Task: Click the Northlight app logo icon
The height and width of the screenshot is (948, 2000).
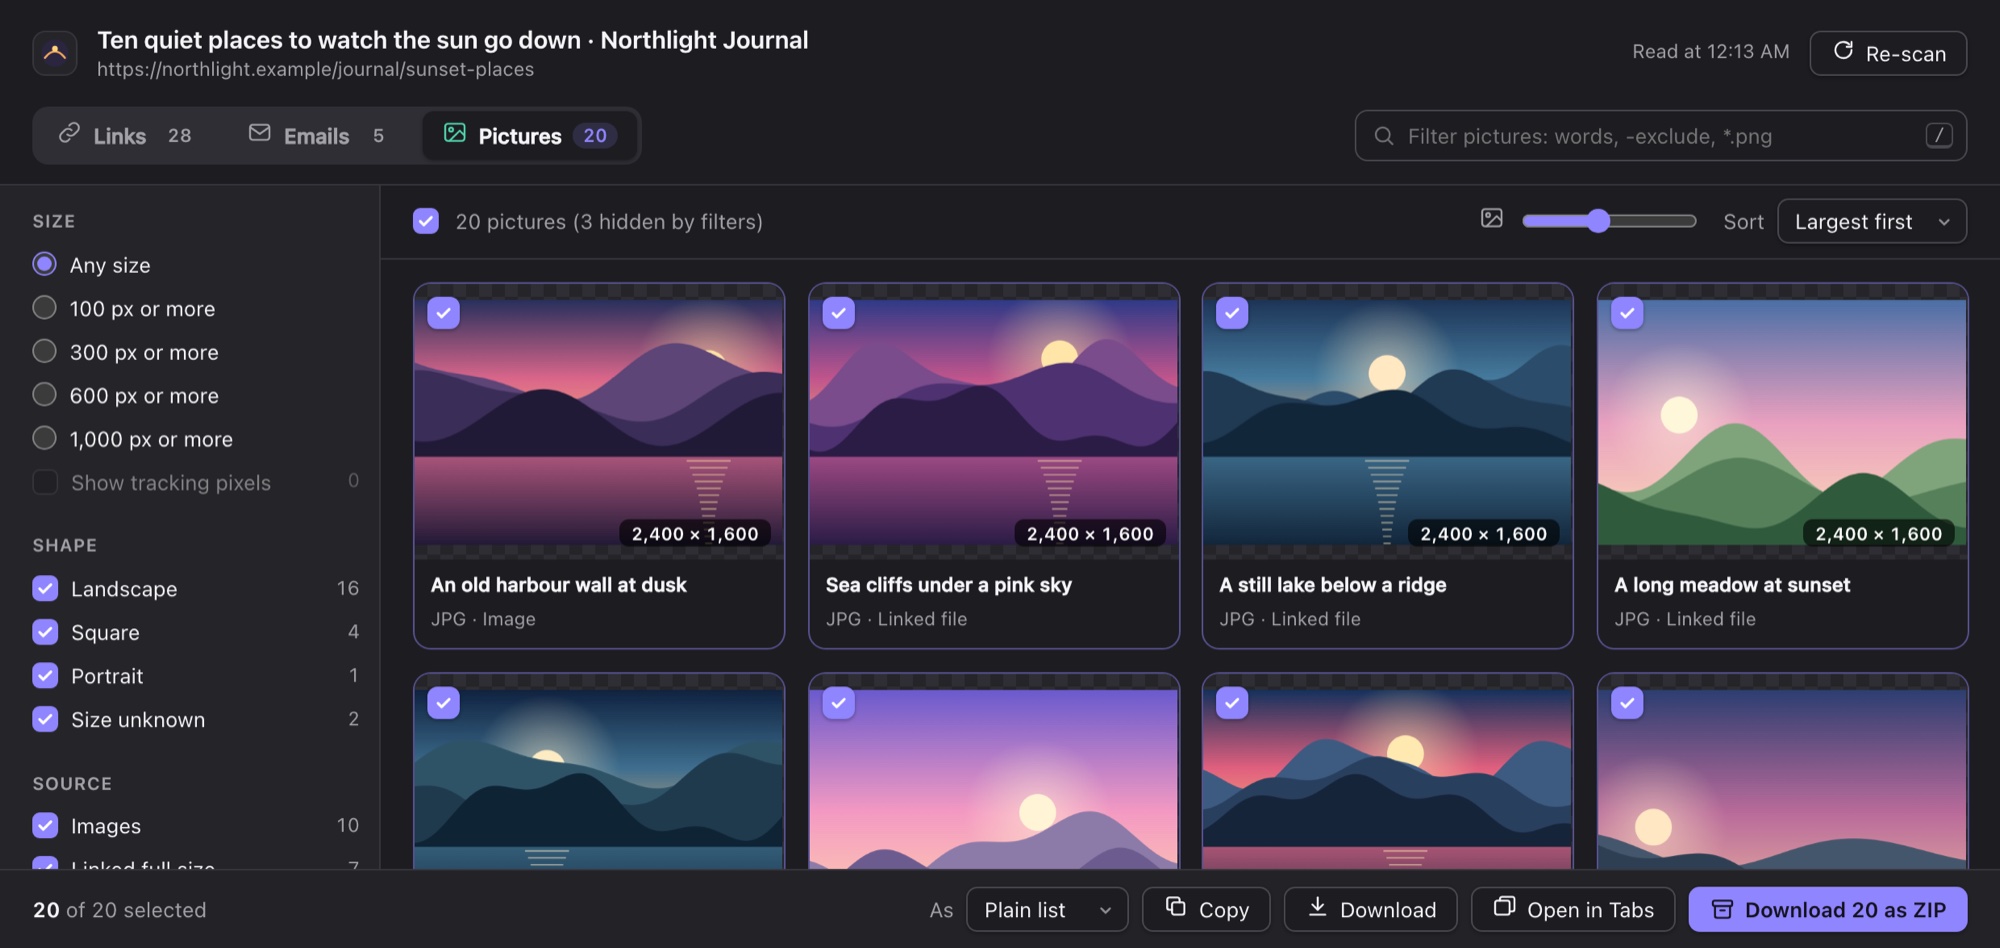Action: [x=55, y=53]
